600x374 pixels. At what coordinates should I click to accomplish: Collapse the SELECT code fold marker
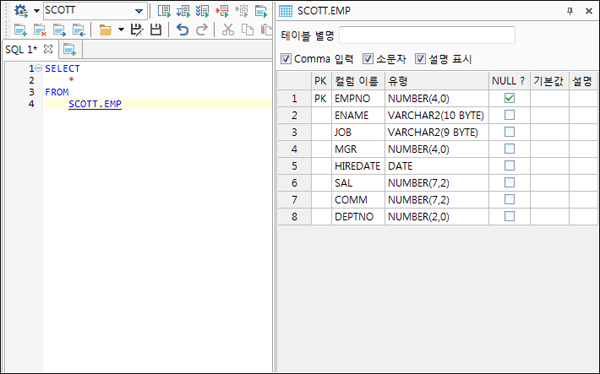(38, 69)
